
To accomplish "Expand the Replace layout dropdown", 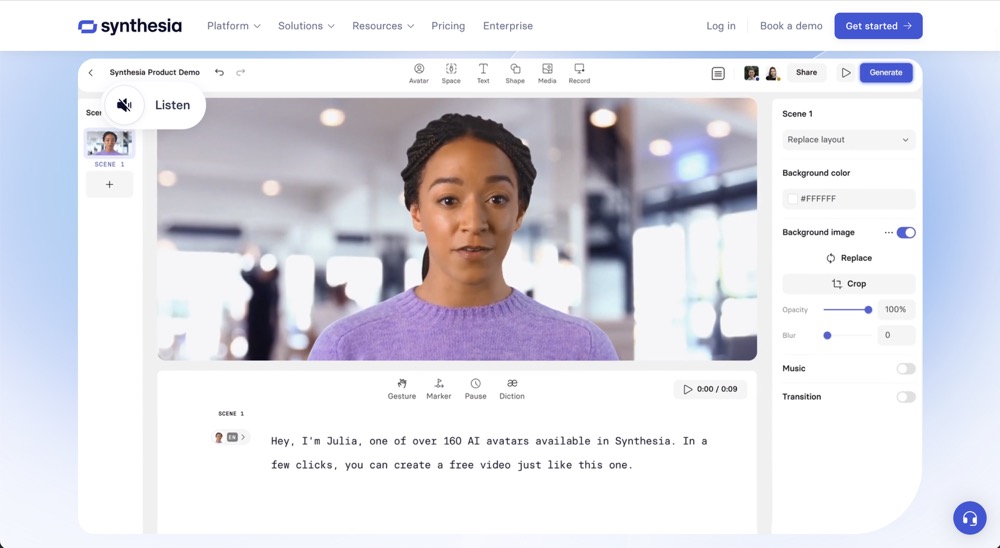I will click(848, 140).
